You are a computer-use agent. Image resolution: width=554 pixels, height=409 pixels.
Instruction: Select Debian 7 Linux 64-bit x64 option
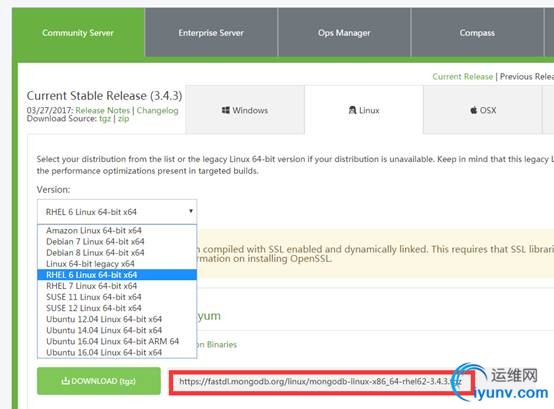pos(117,242)
